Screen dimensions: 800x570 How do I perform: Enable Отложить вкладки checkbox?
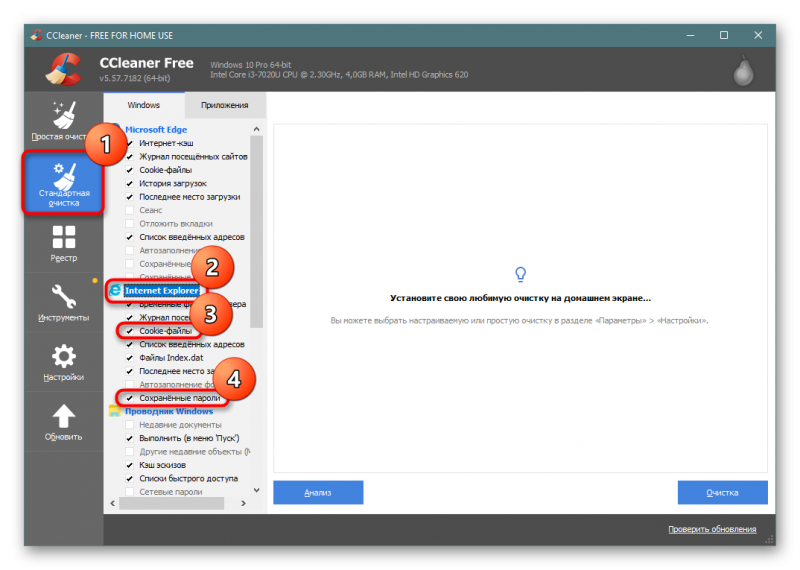(x=130, y=224)
